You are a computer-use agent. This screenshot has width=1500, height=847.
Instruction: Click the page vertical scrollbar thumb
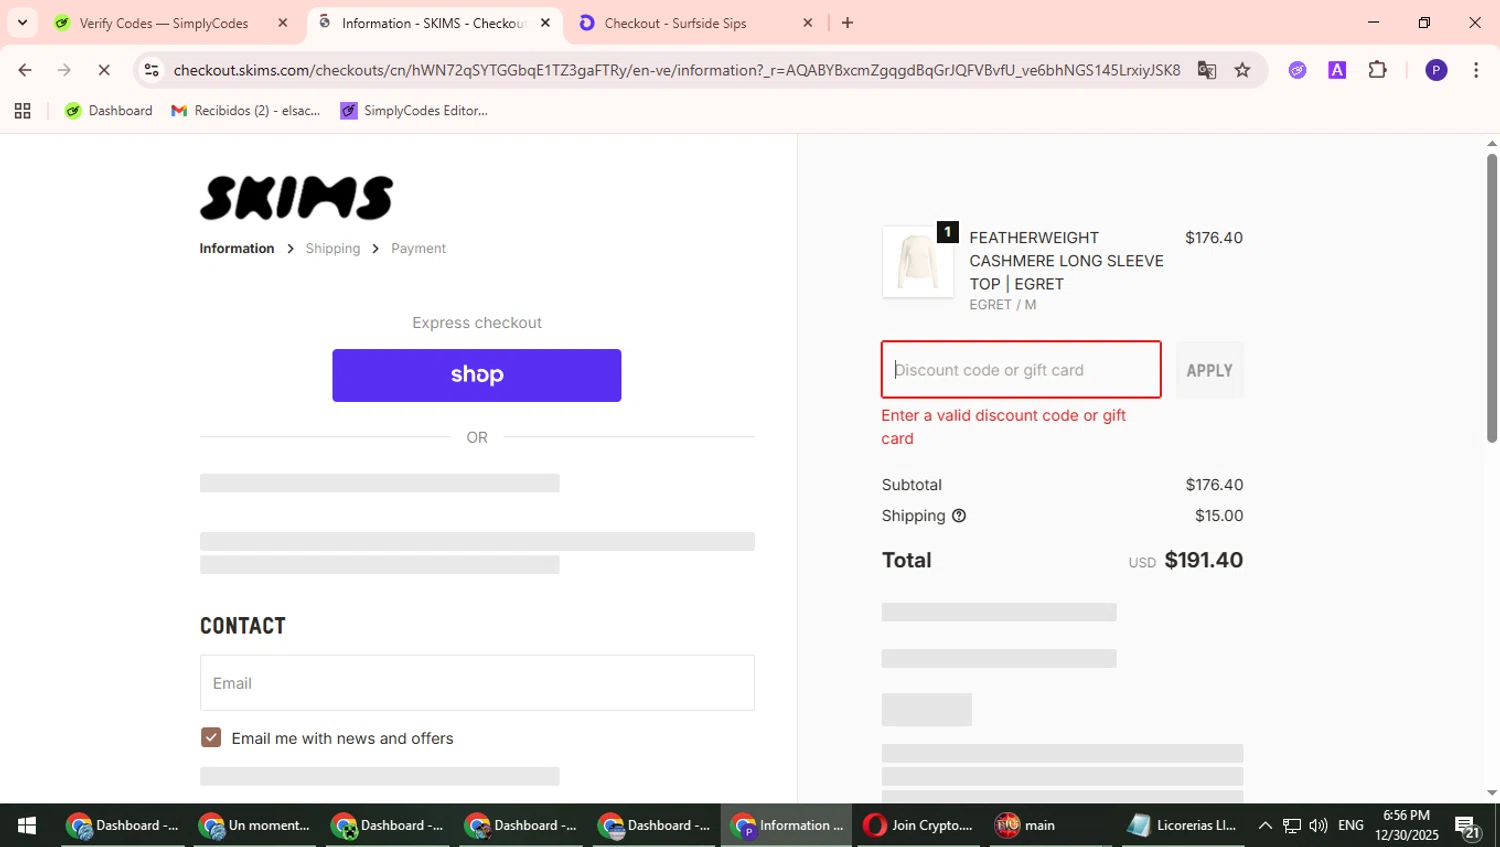(x=1491, y=297)
